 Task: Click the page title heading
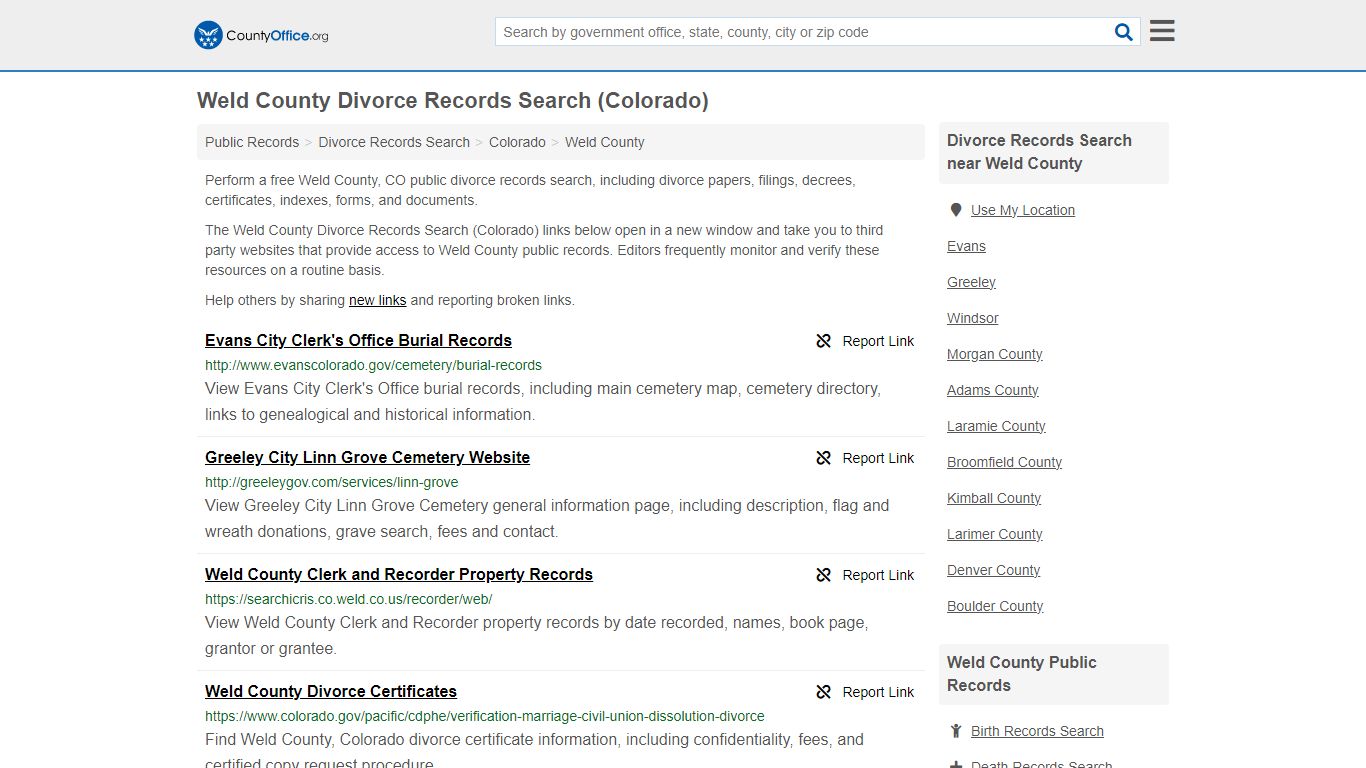coord(453,100)
